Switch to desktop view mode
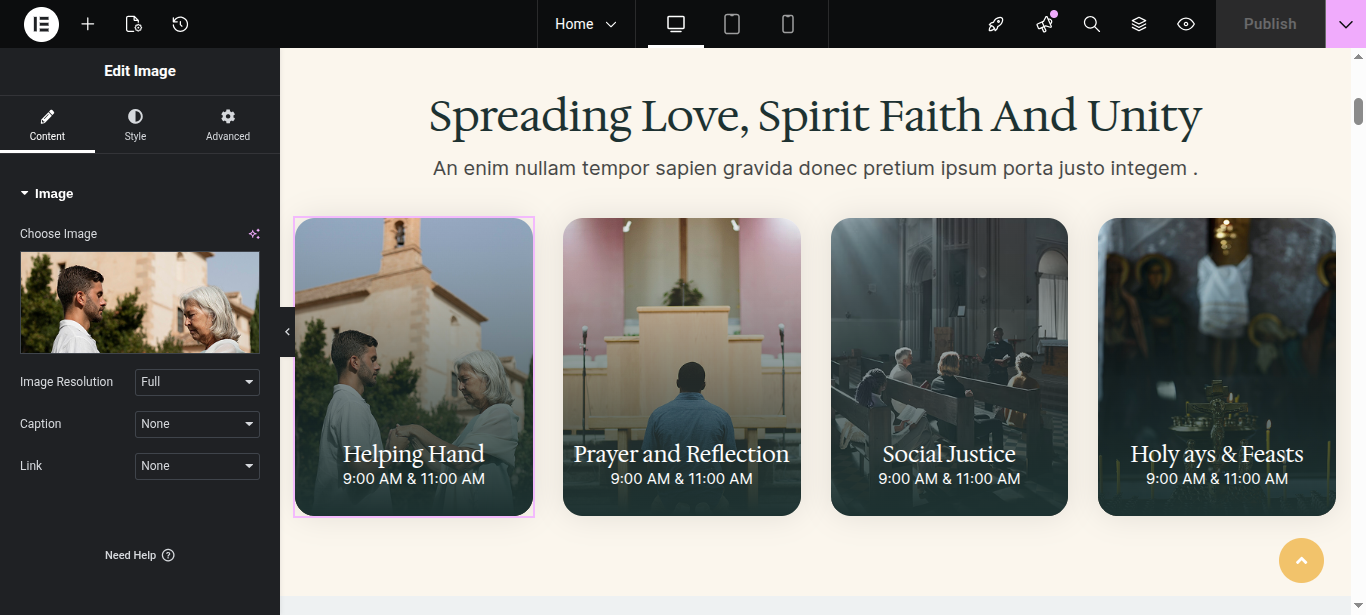 [676, 24]
